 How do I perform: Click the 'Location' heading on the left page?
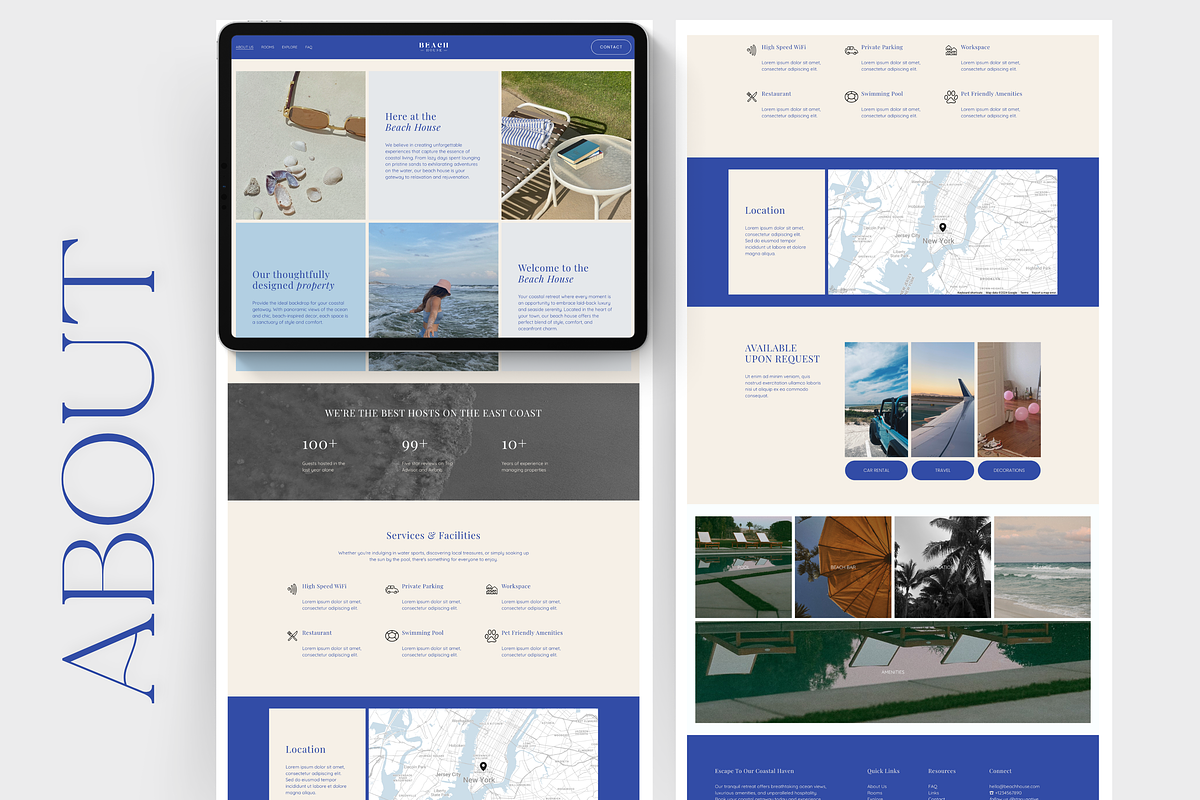point(305,749)
